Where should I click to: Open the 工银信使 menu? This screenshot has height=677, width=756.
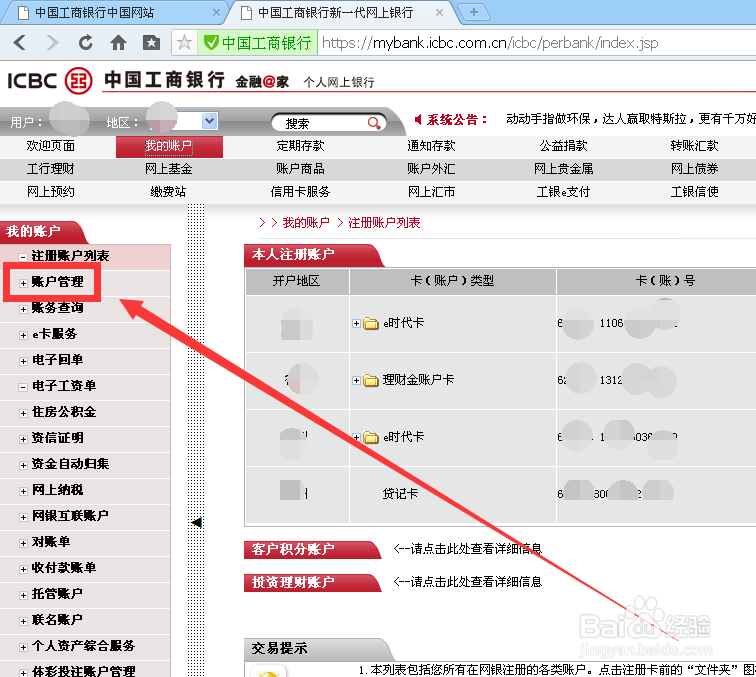tap(694, 192)
